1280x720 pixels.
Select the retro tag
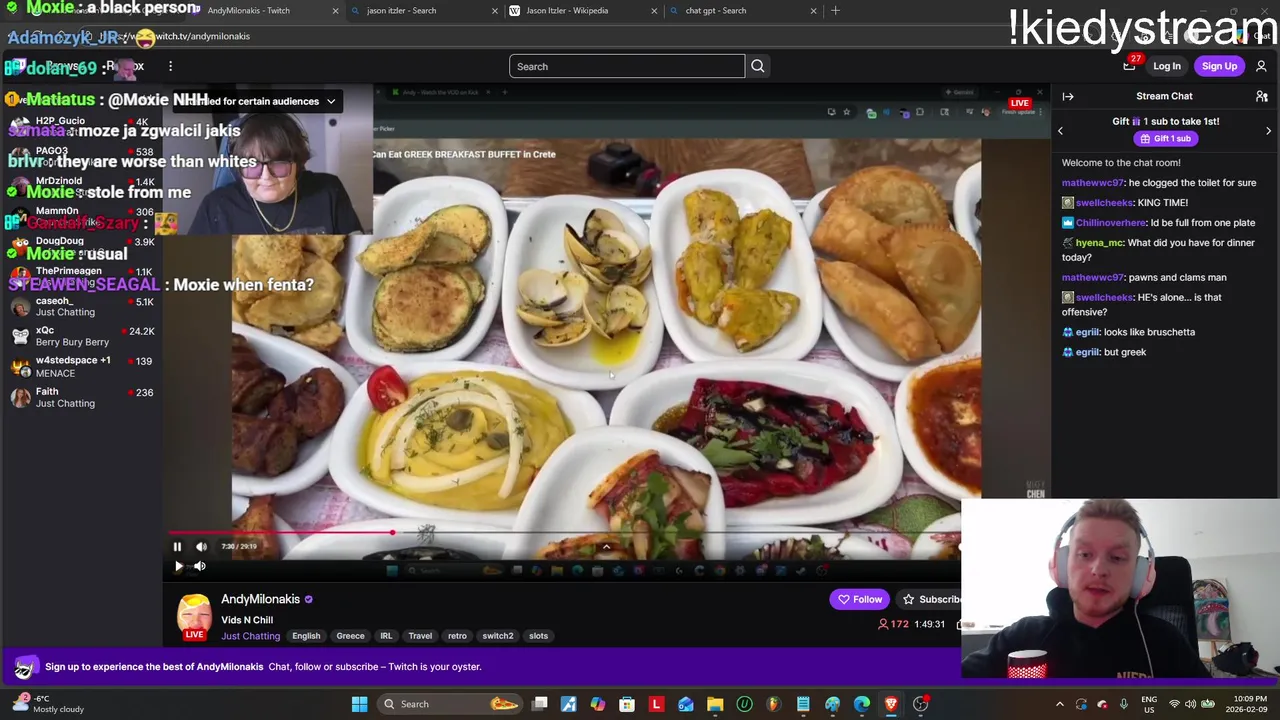(457, 636)
